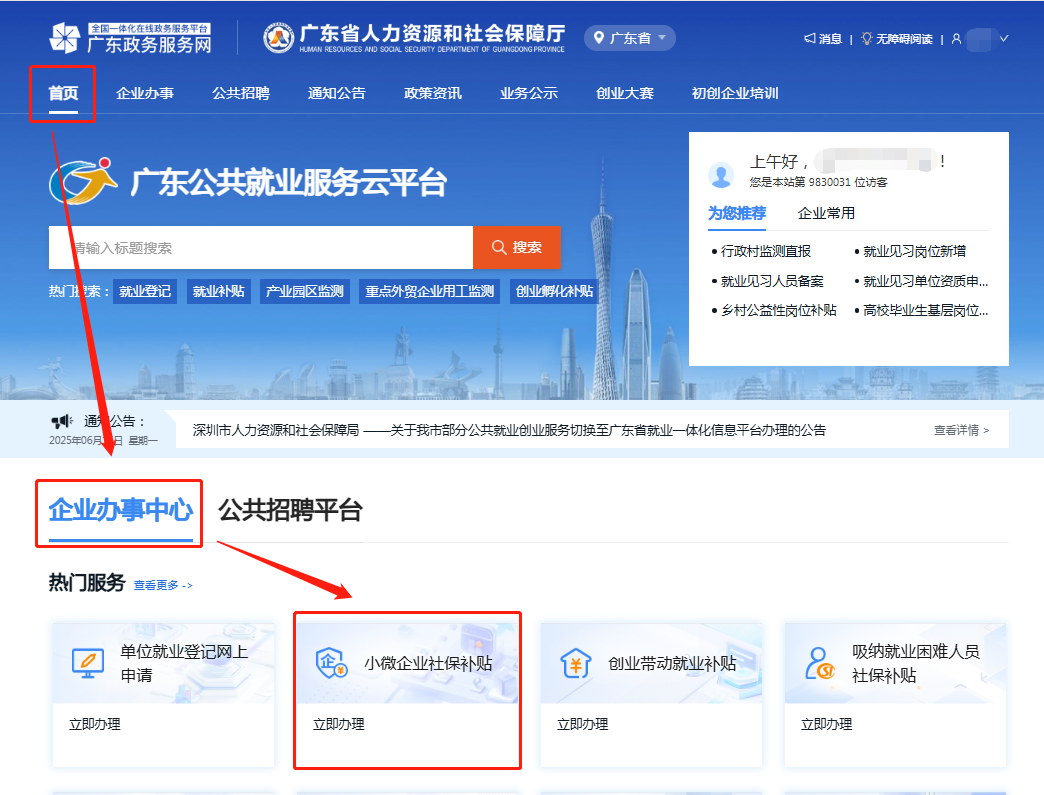Open 查看详情 for the announcement
The width and height of the screenshot is (1044, 795).
[961, 428]
